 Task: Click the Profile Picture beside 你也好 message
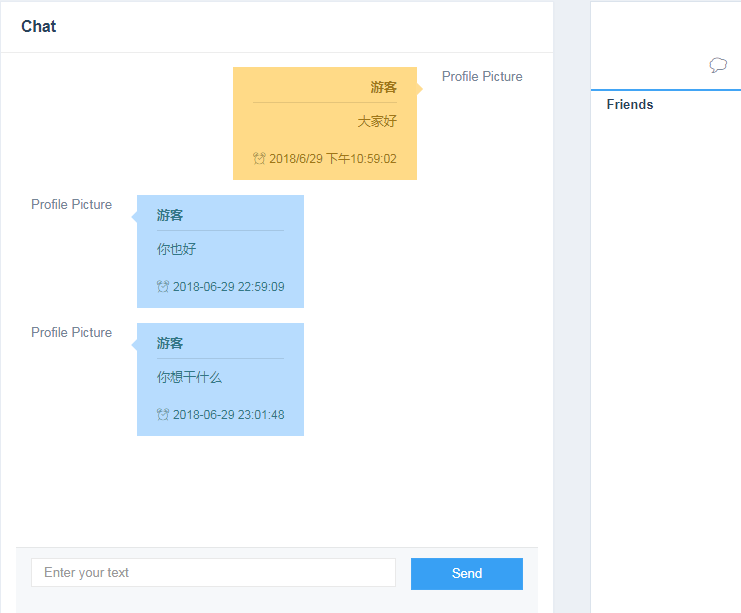click(71, 205)
